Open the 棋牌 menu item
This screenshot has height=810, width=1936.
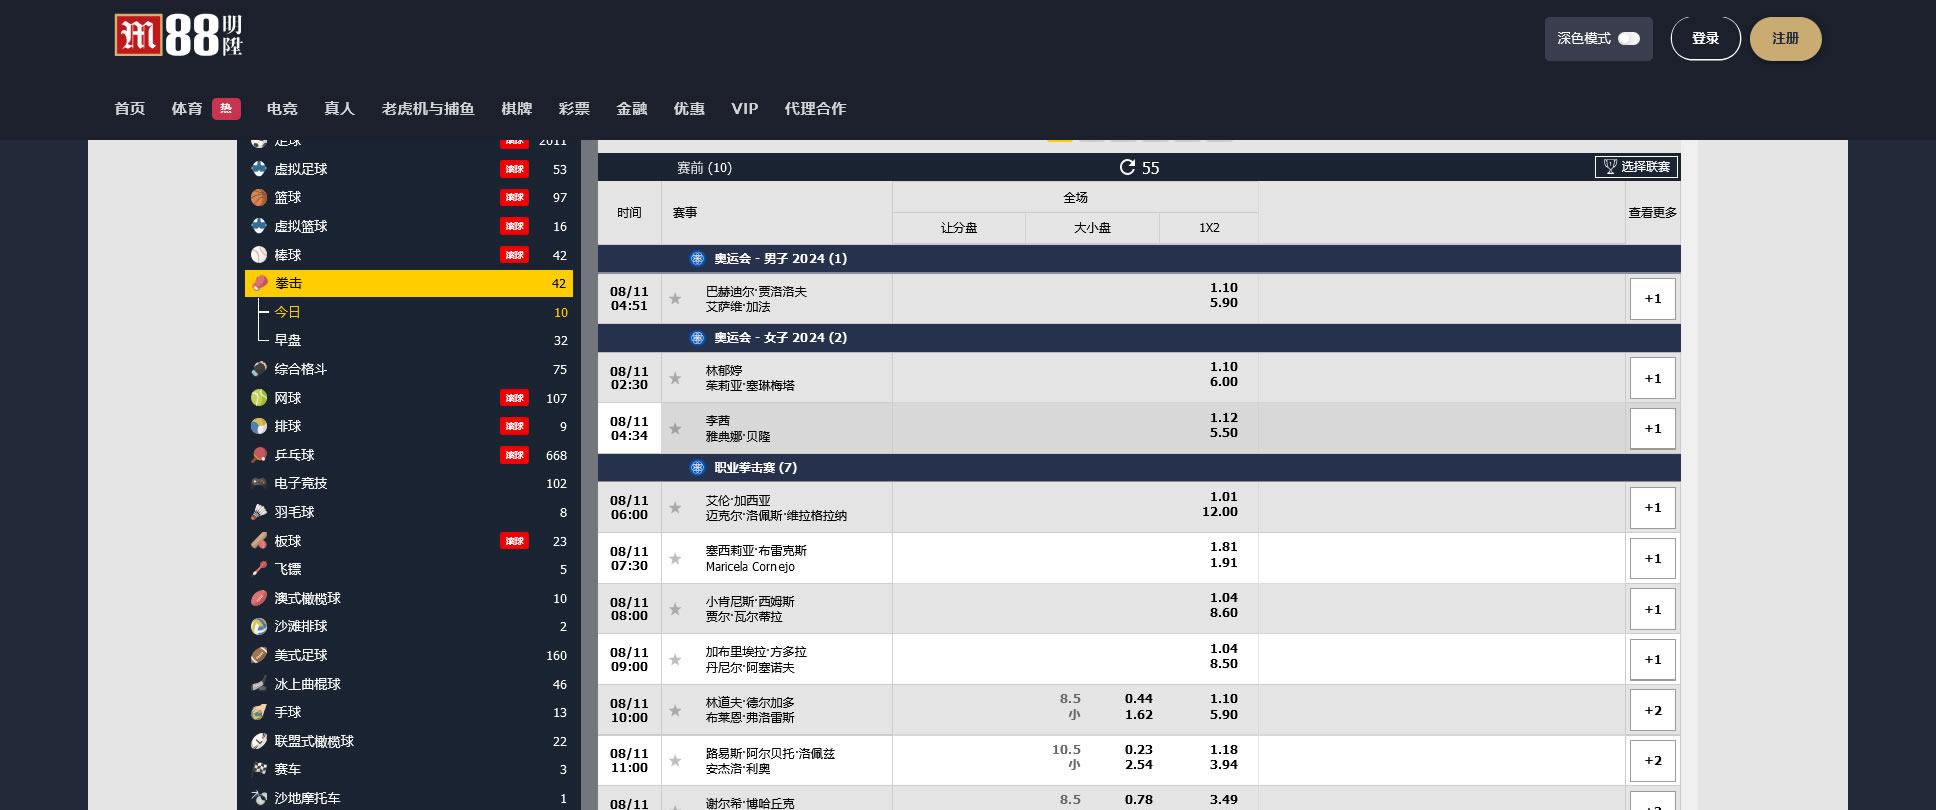(x=517, y=109)
